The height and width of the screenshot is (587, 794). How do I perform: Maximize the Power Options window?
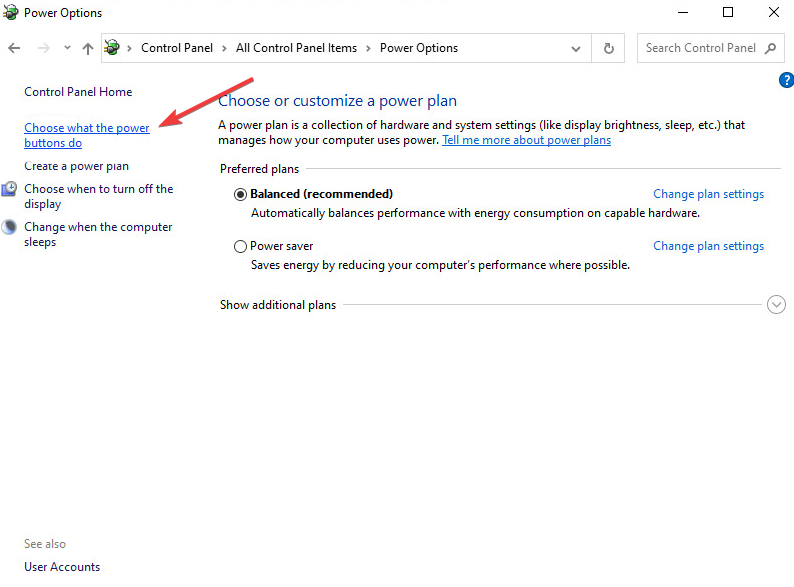(x=728, y=12)
